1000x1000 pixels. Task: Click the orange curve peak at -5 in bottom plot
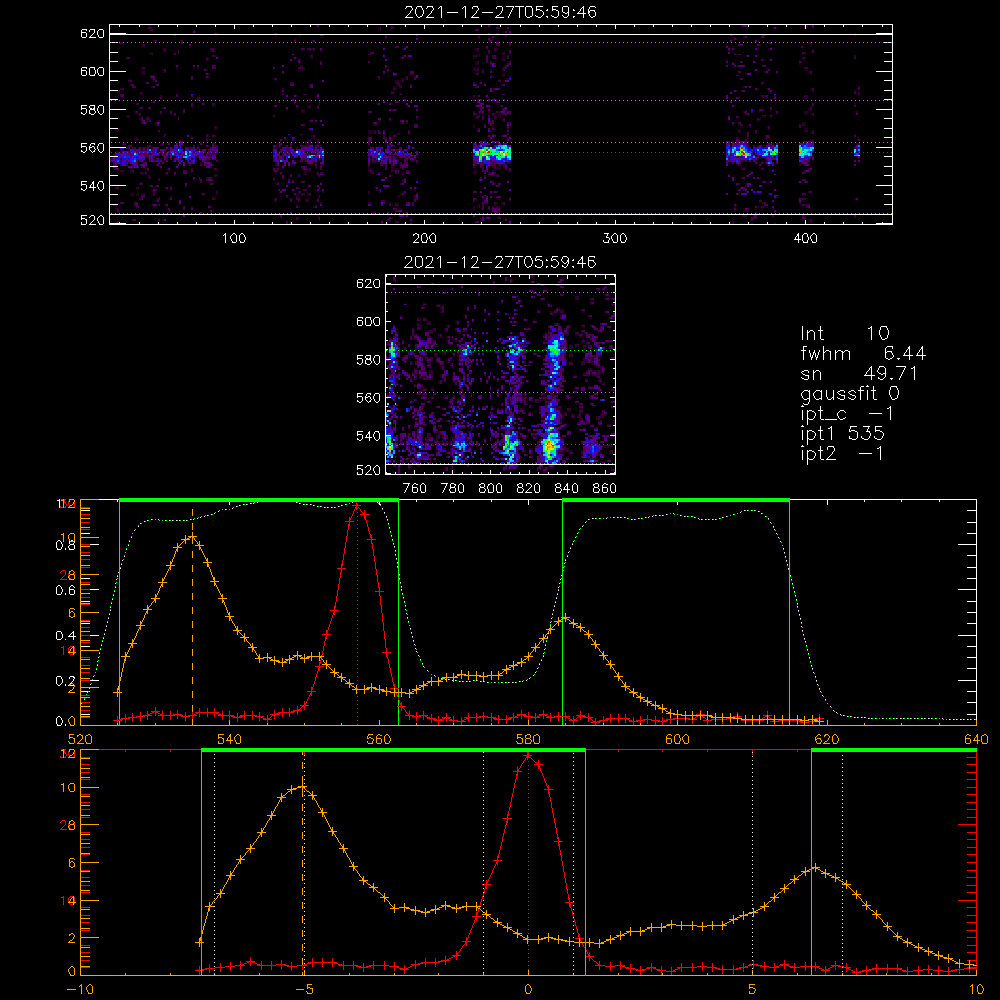(303, 788)
